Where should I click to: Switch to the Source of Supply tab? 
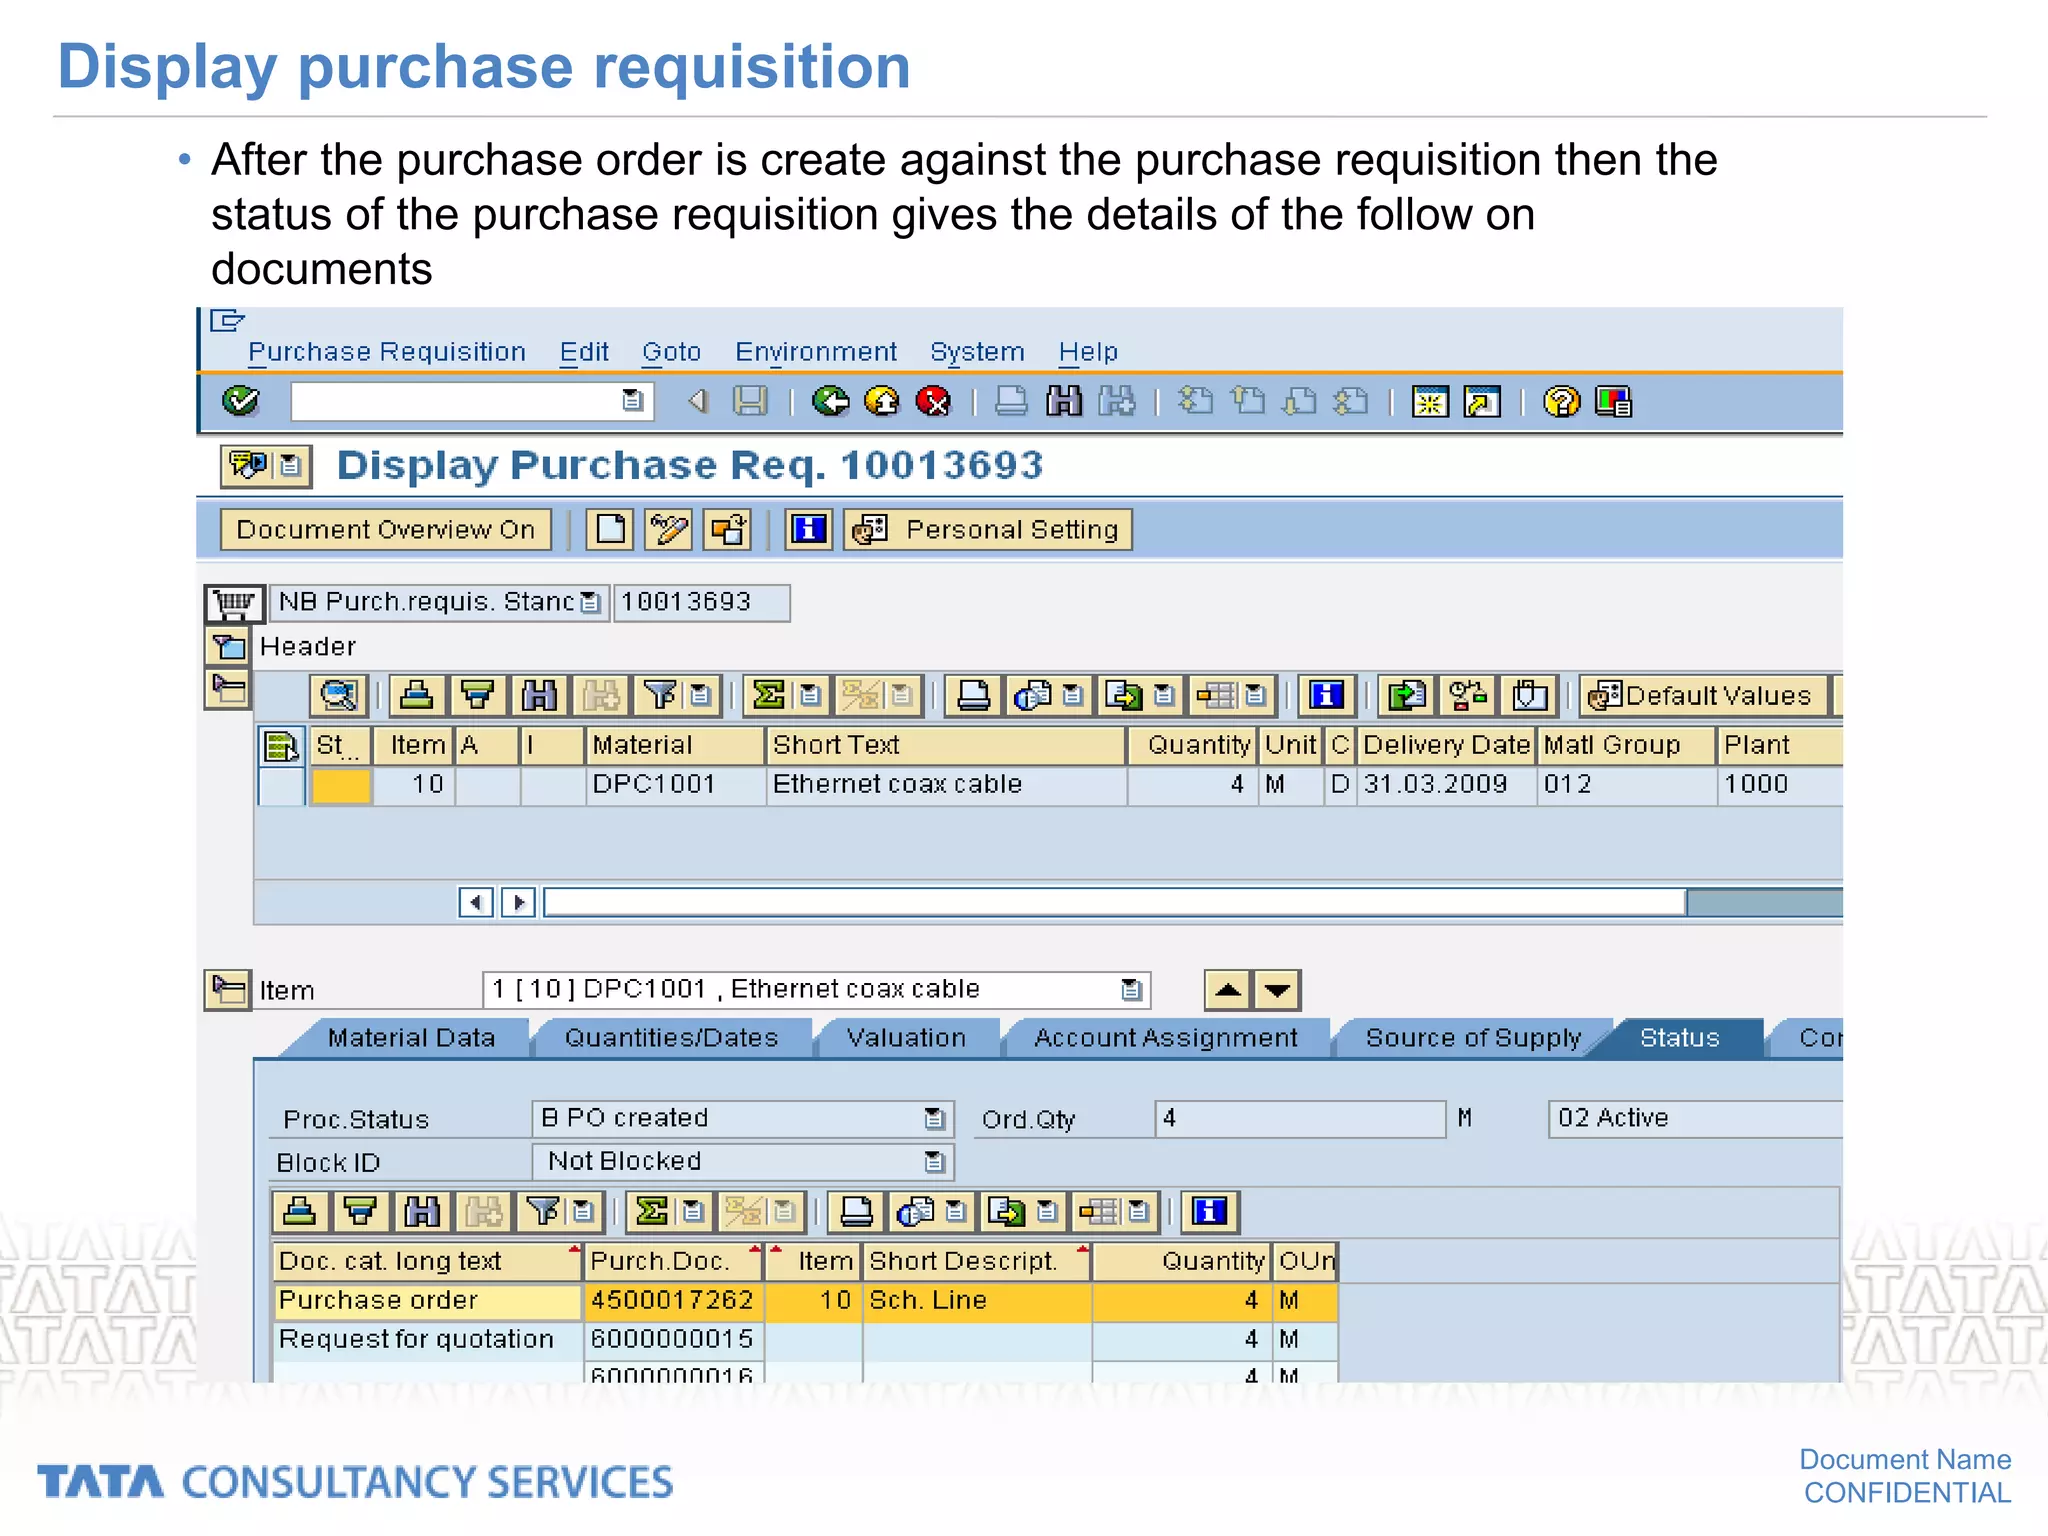click(1473, 1038)
